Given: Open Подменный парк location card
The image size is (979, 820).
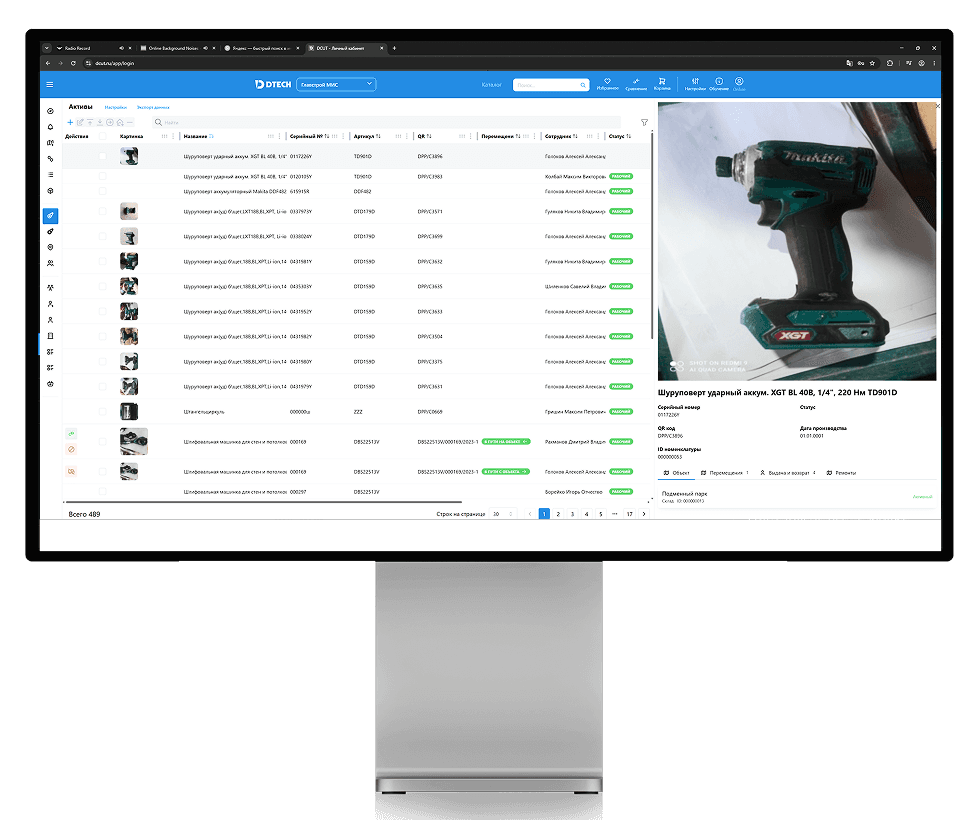Looking at the screenshot, I should 797,497.
